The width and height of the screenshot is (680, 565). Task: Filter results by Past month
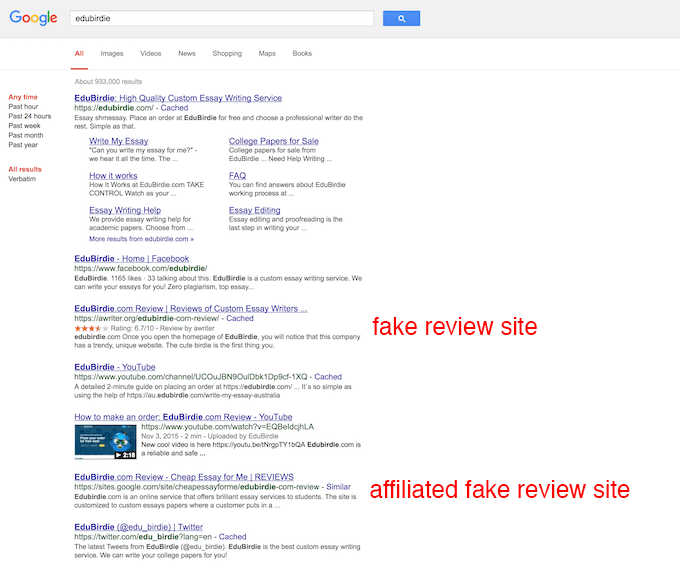[x=26, y=135]
